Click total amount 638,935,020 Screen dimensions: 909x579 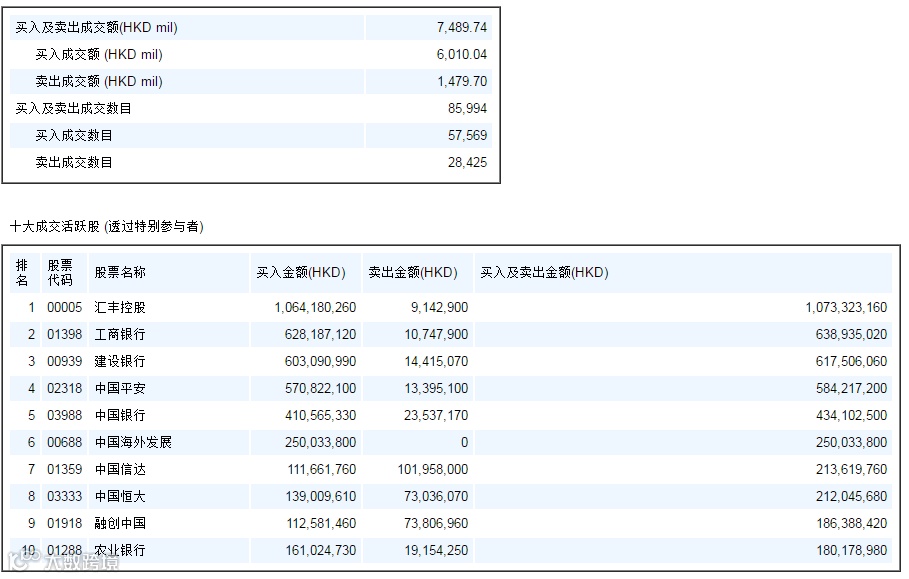pyautogui.click(x=852, y=334)
